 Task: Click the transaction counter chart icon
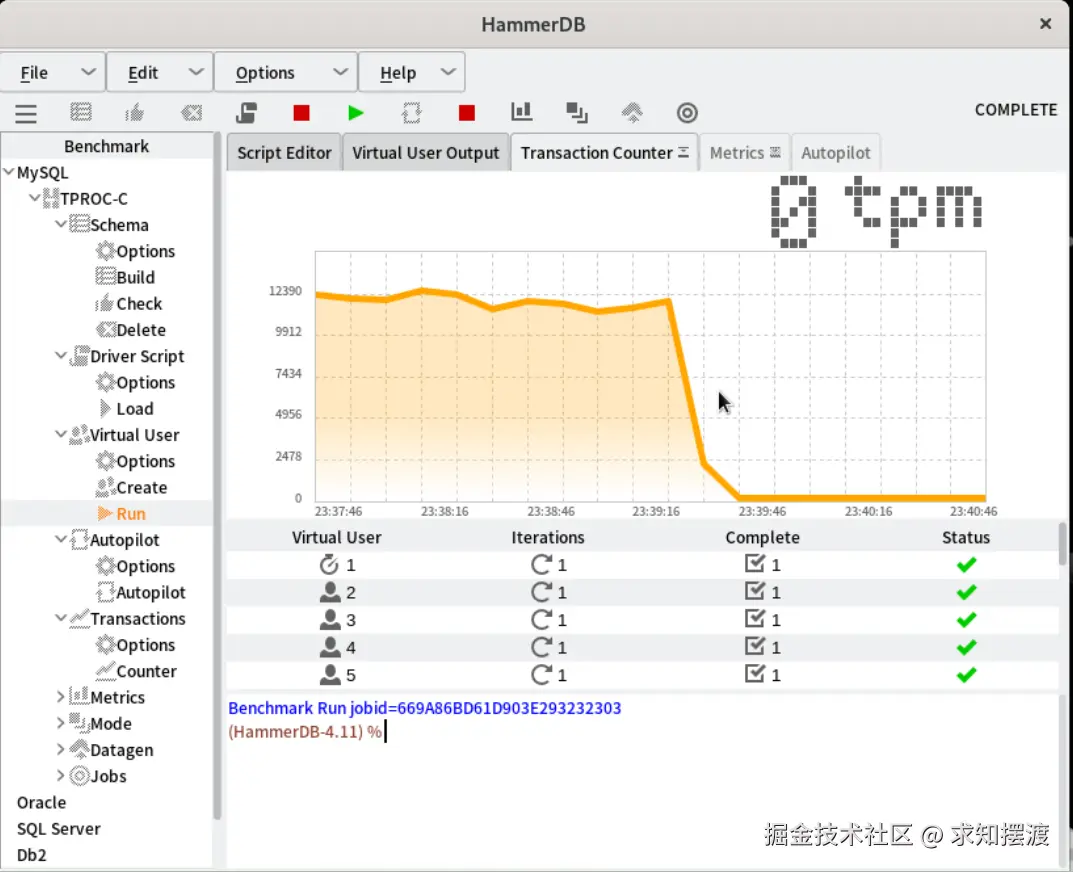point(521,112)
